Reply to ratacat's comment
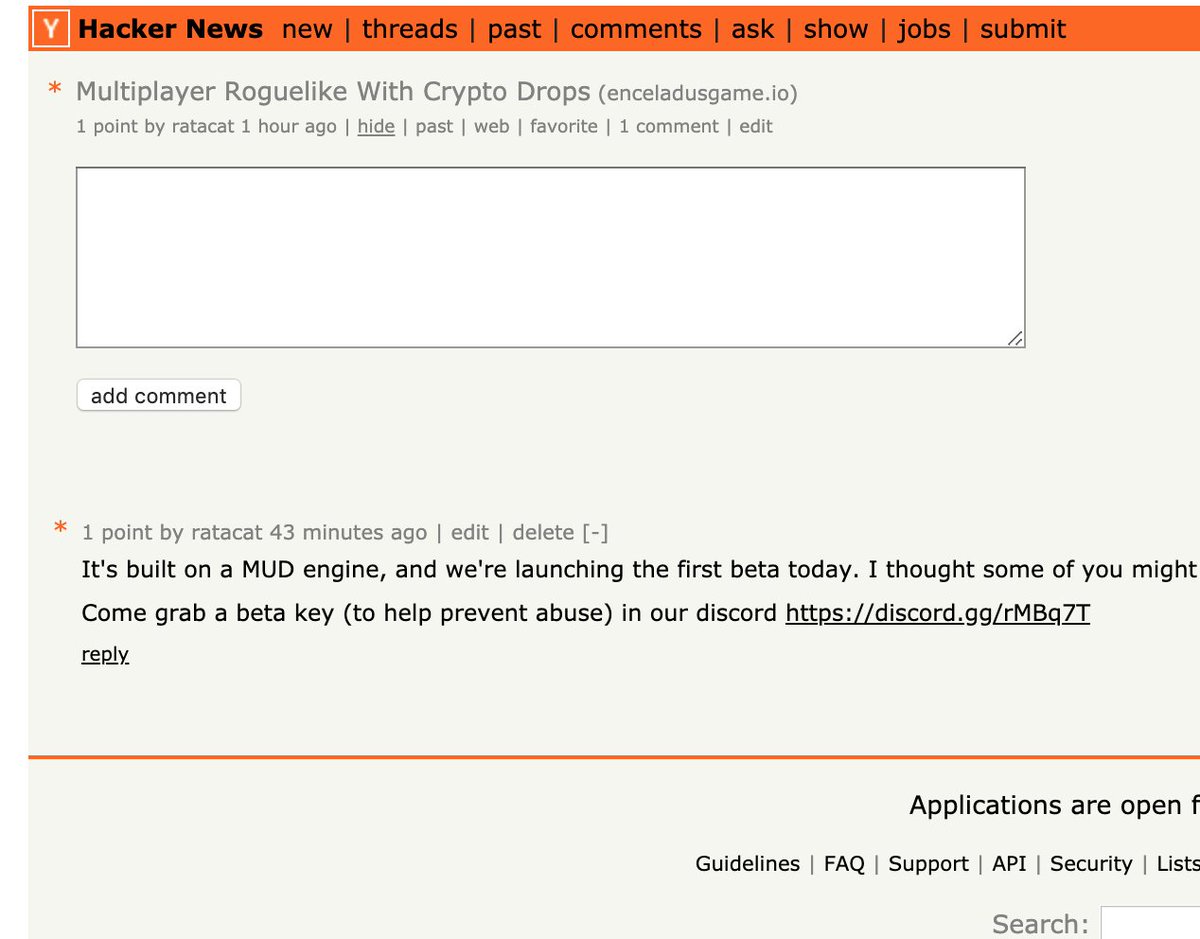This screenshot has height=939, width=1200. [105, 654]
